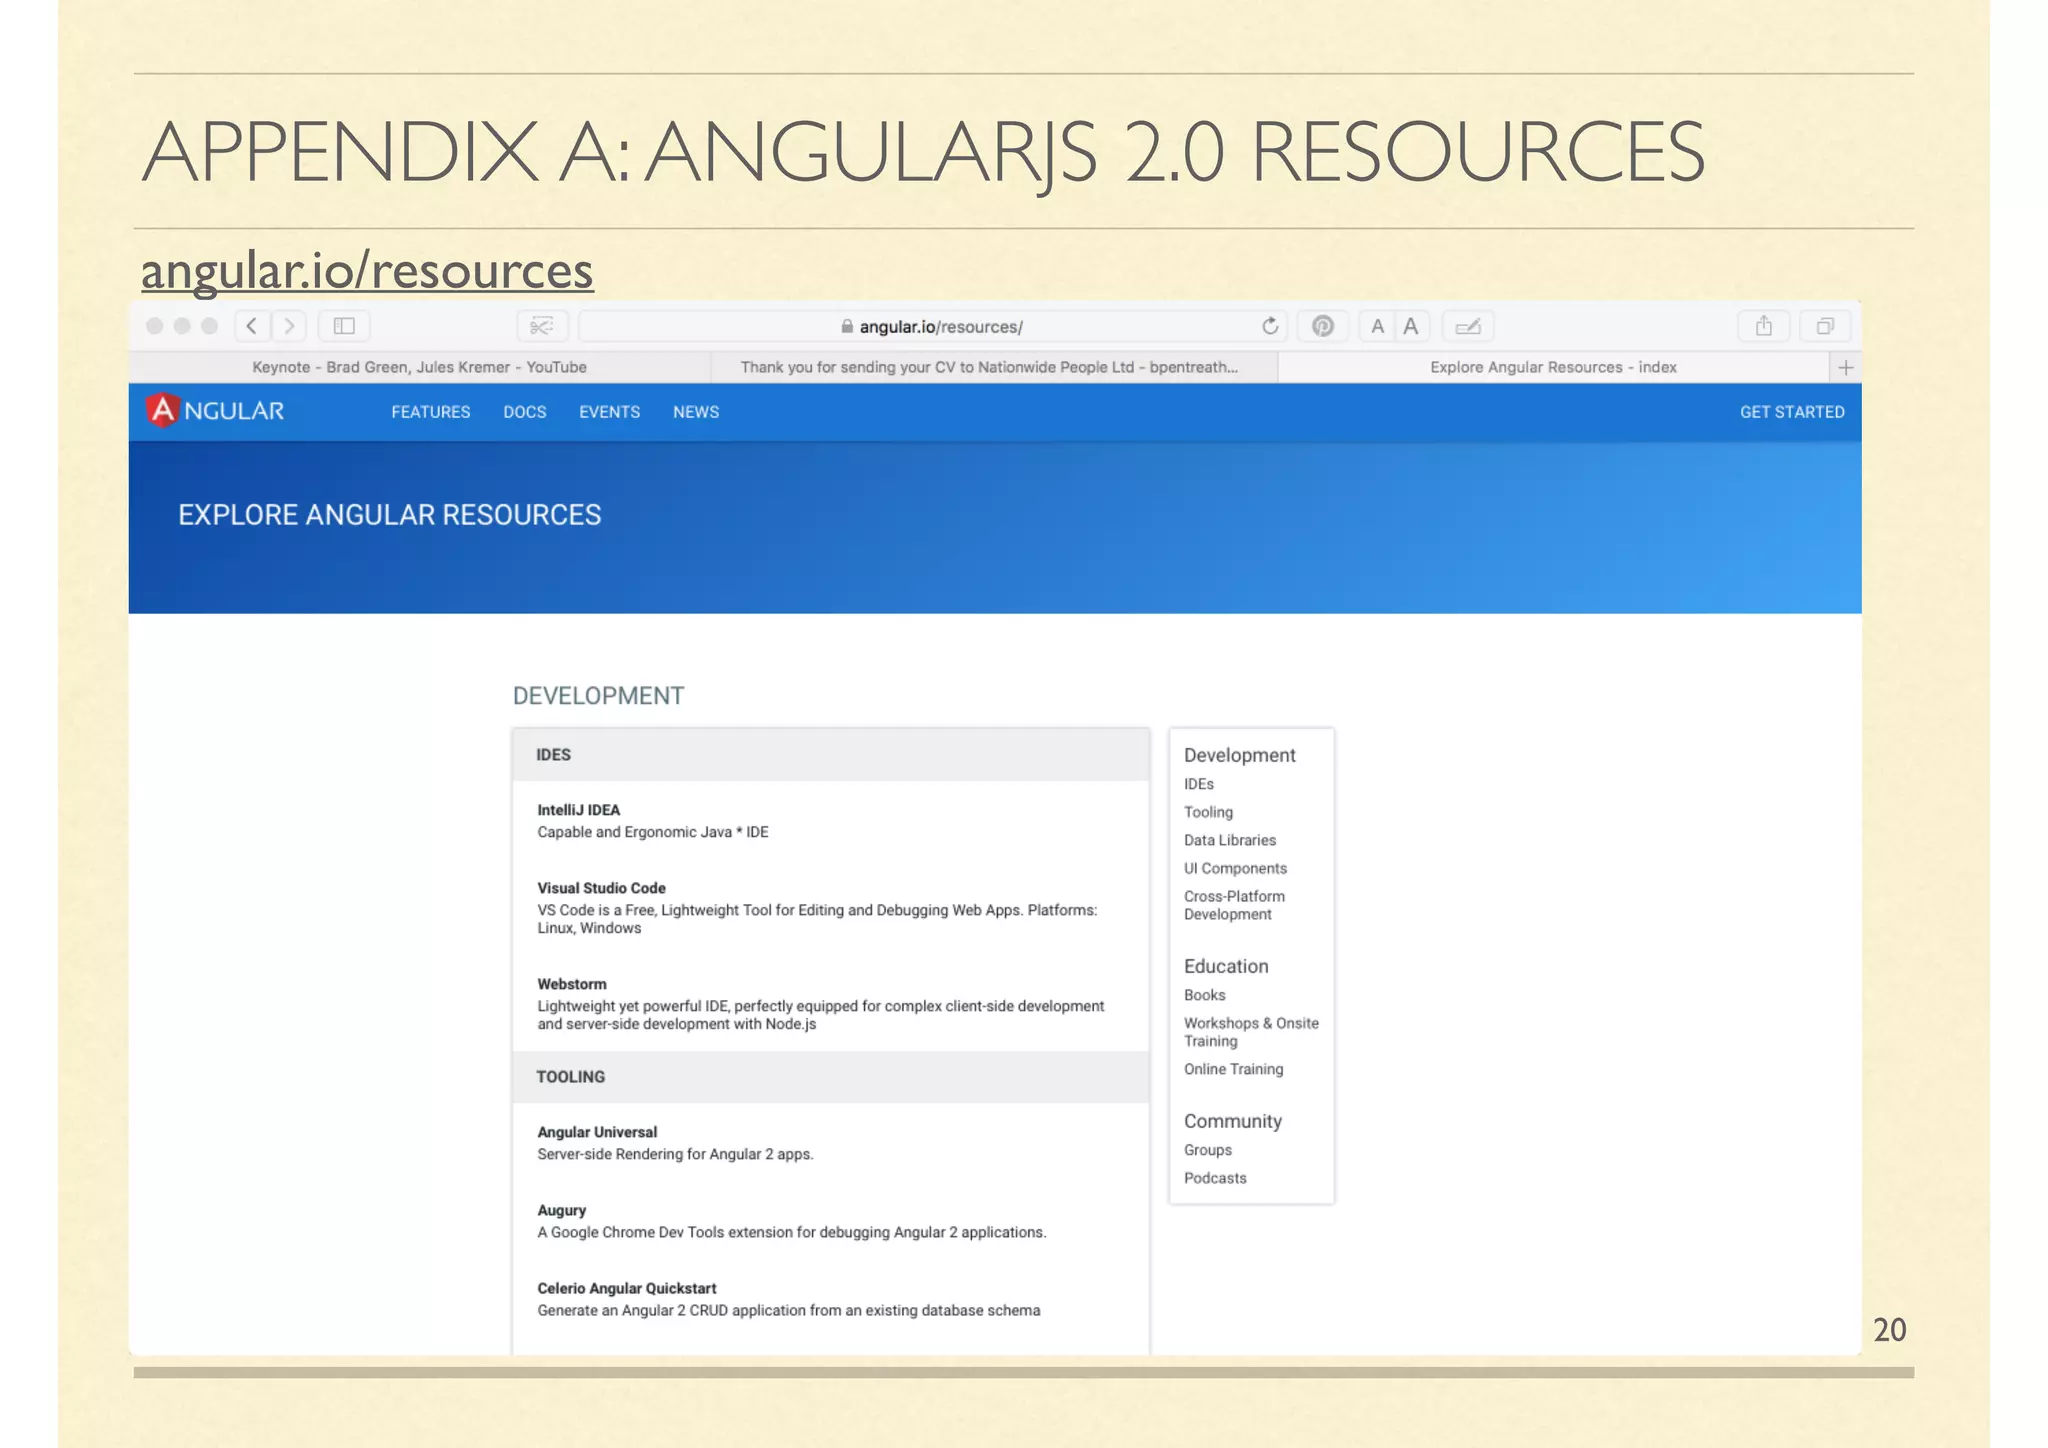Click the GET STARTED button
The height and width of the screenshot is (1448, 2048).
coord(1791,412)
